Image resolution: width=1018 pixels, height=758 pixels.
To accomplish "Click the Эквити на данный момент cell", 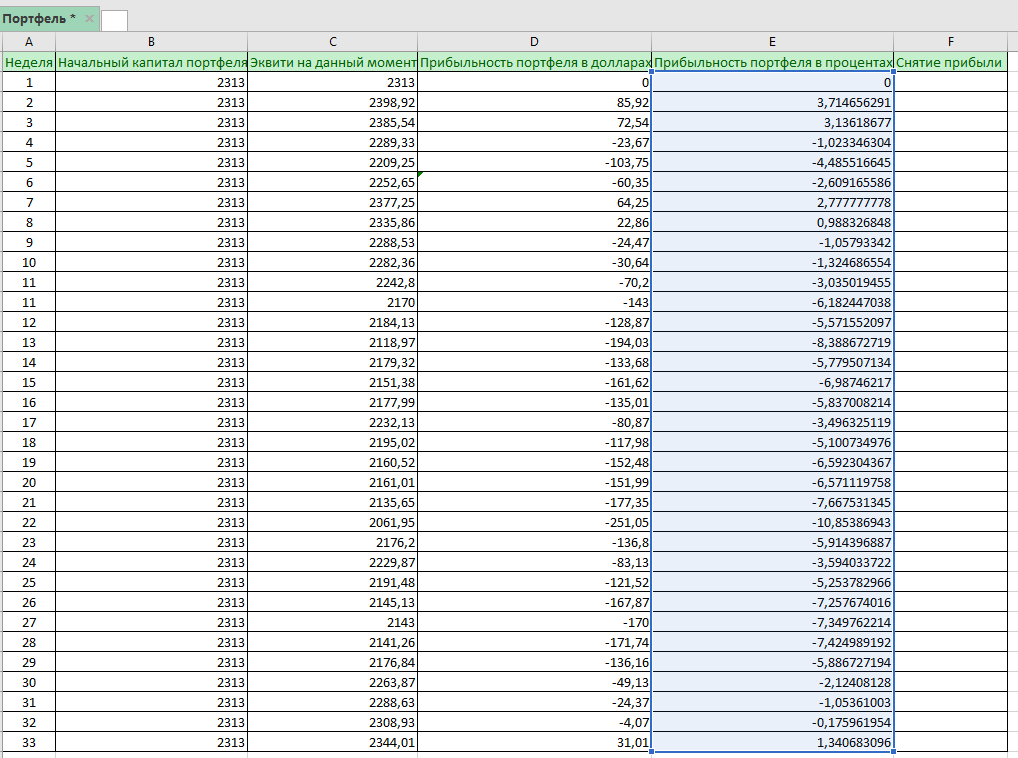I will pyautogui.click(x=332, y=62).
